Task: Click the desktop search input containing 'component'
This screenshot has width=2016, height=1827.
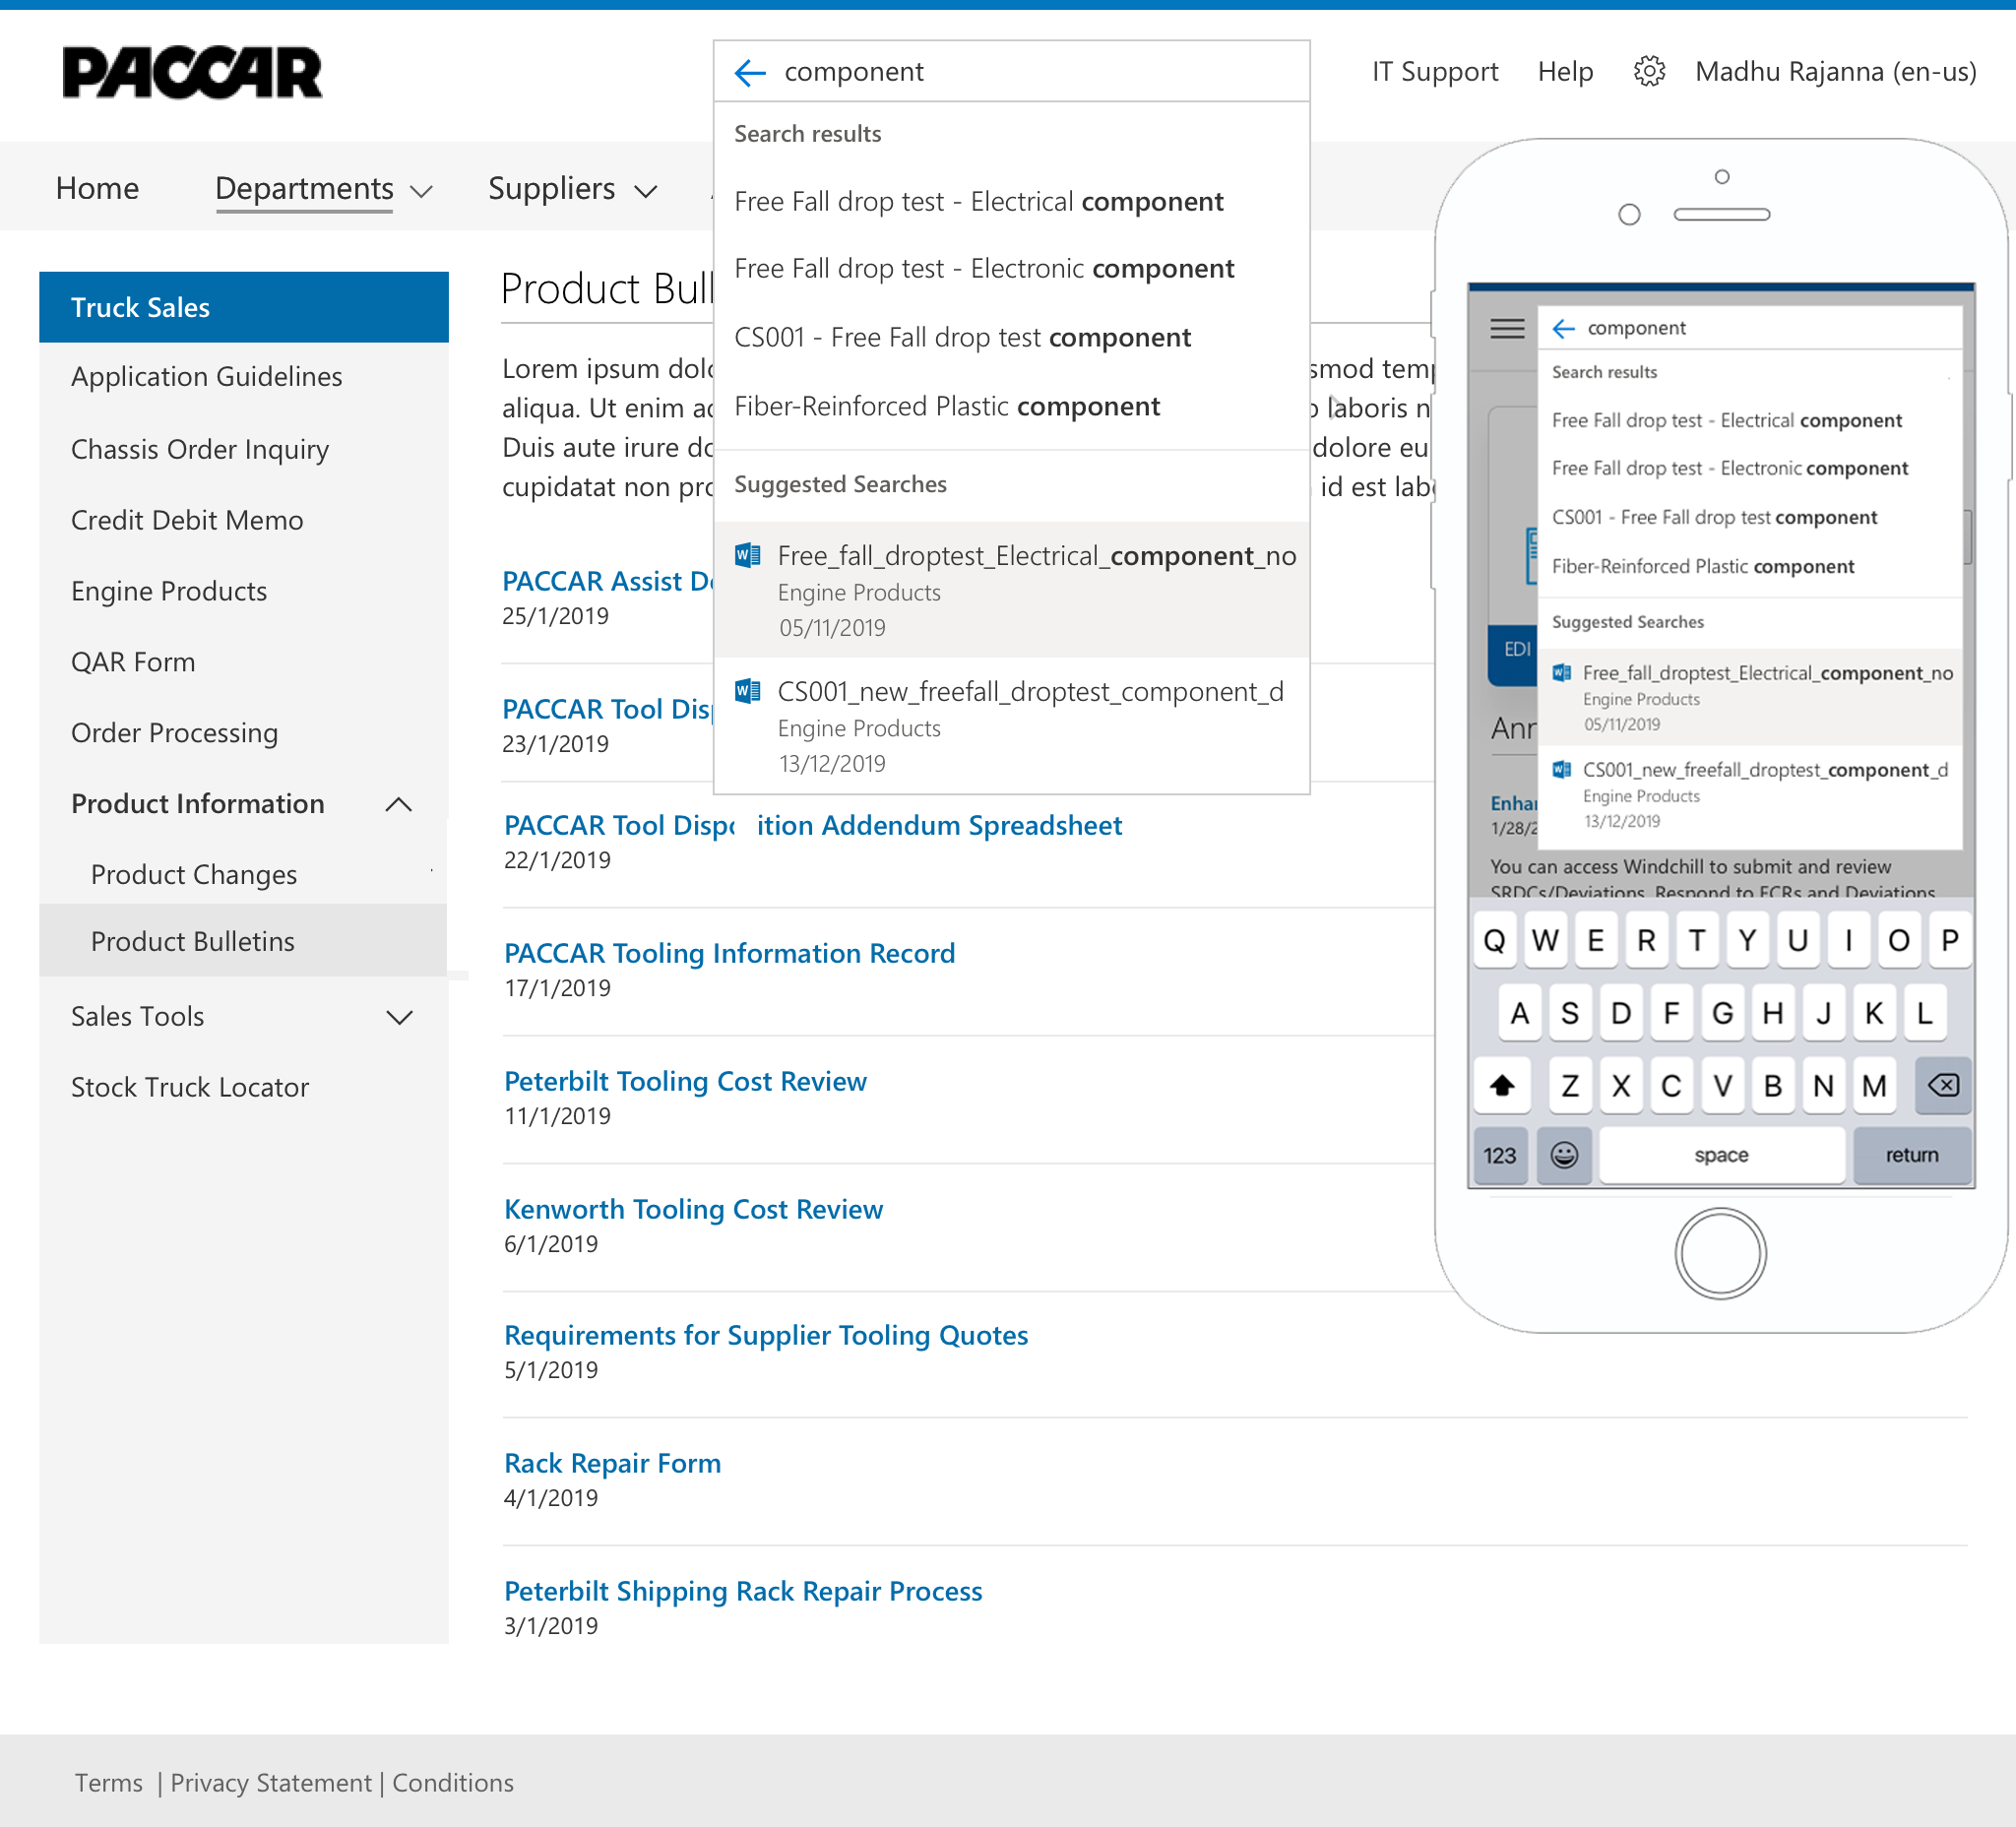Action: 1012,72
